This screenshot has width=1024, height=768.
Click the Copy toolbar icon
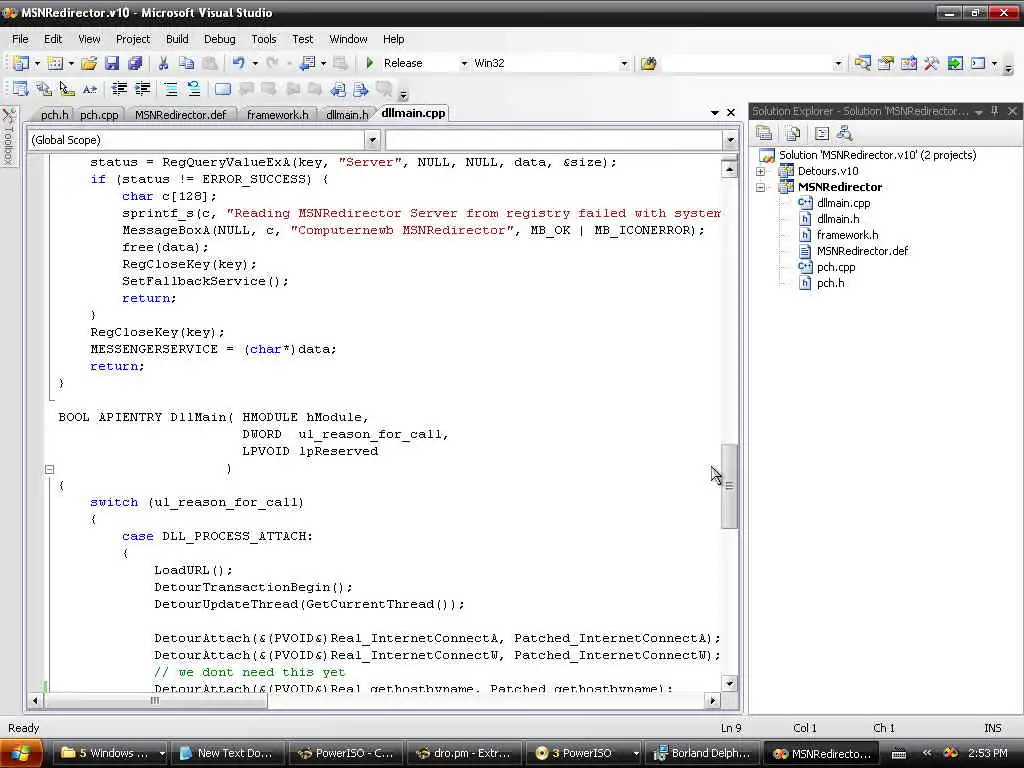click(x=186, y=63)
